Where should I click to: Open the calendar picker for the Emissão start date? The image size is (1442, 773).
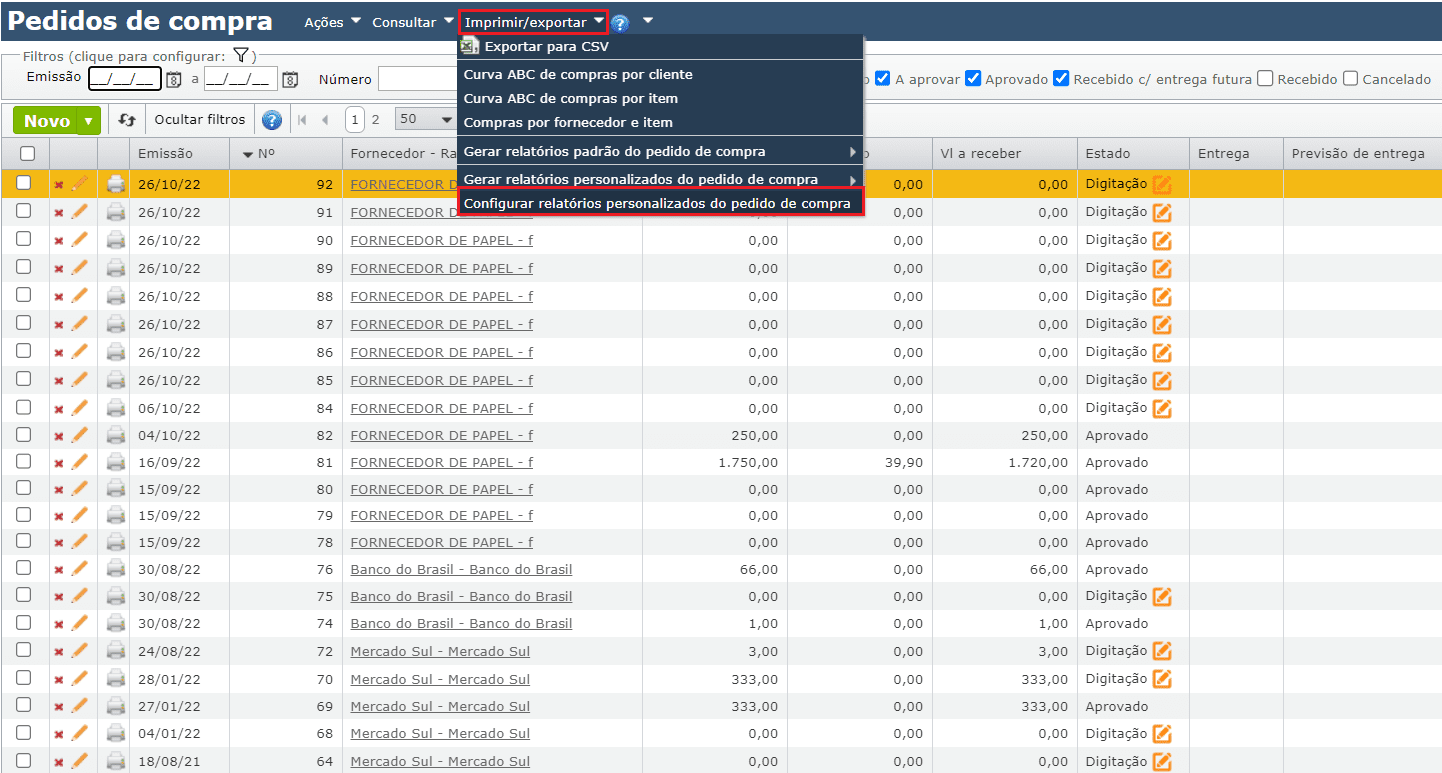click(173, 80)
